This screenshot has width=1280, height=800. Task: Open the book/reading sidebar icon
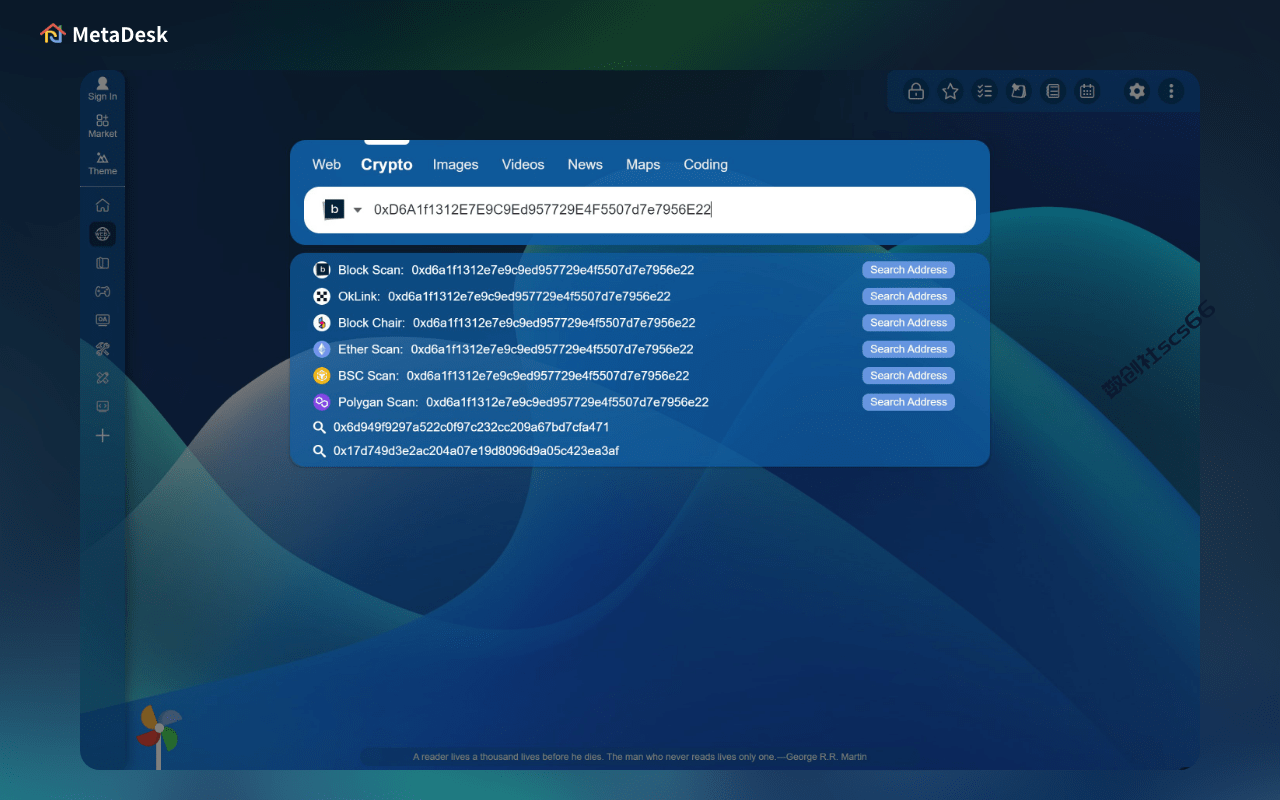[x=102, y=263]
